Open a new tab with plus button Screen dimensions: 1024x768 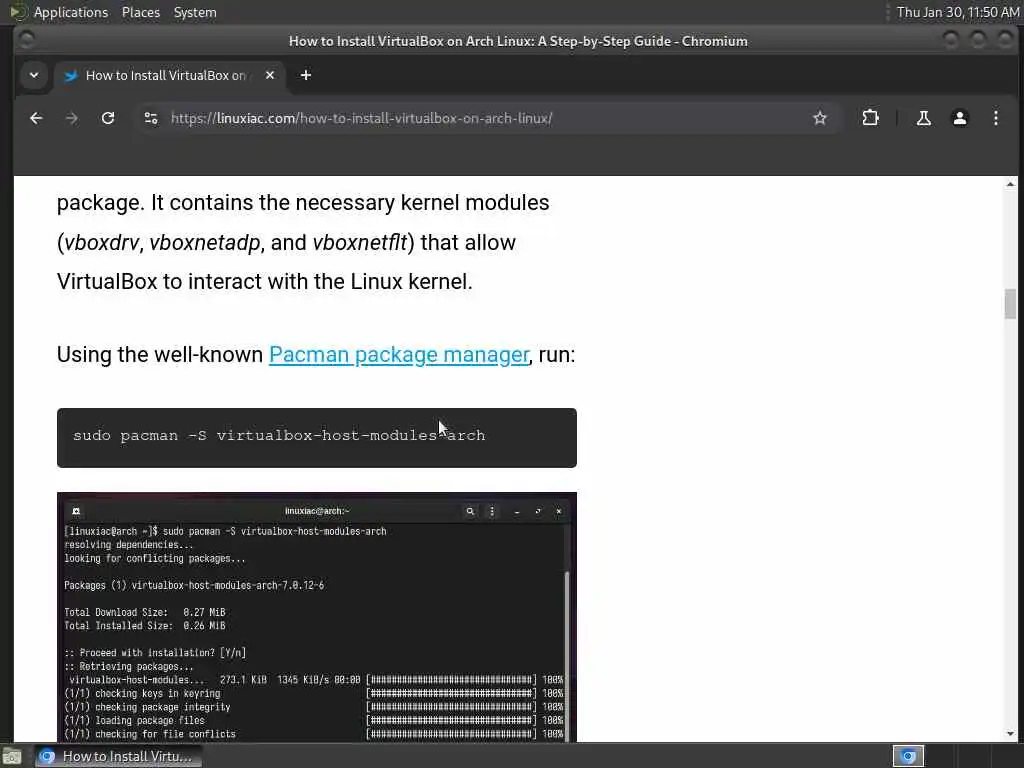(x=306, y=75)
